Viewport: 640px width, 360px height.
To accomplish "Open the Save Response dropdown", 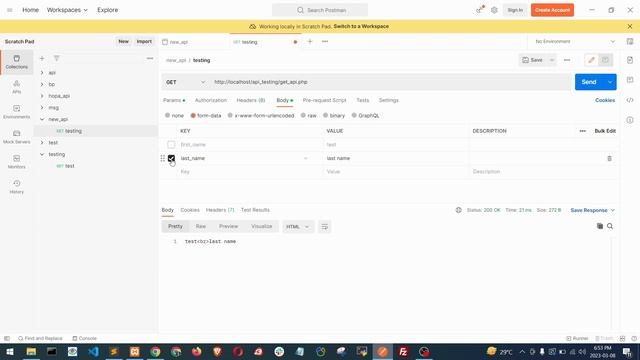I will point(592,210).
